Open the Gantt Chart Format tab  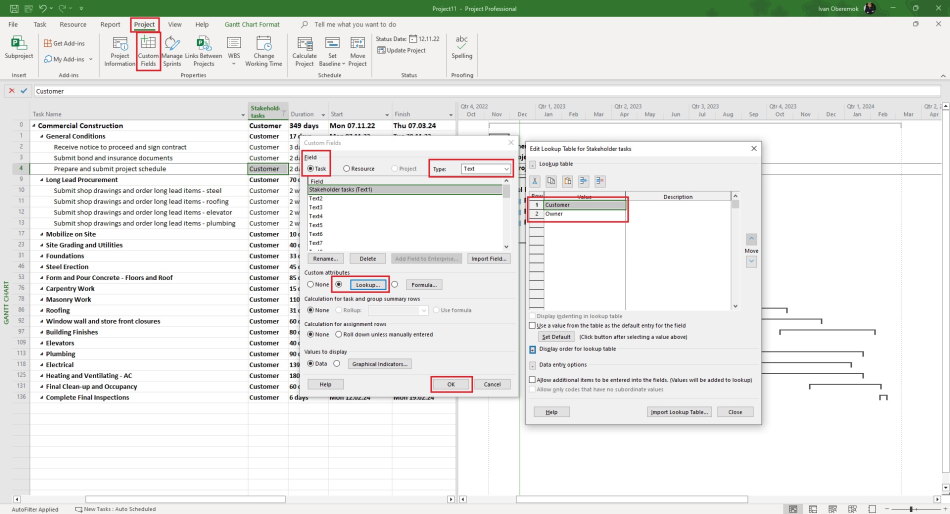click(252, 24)
